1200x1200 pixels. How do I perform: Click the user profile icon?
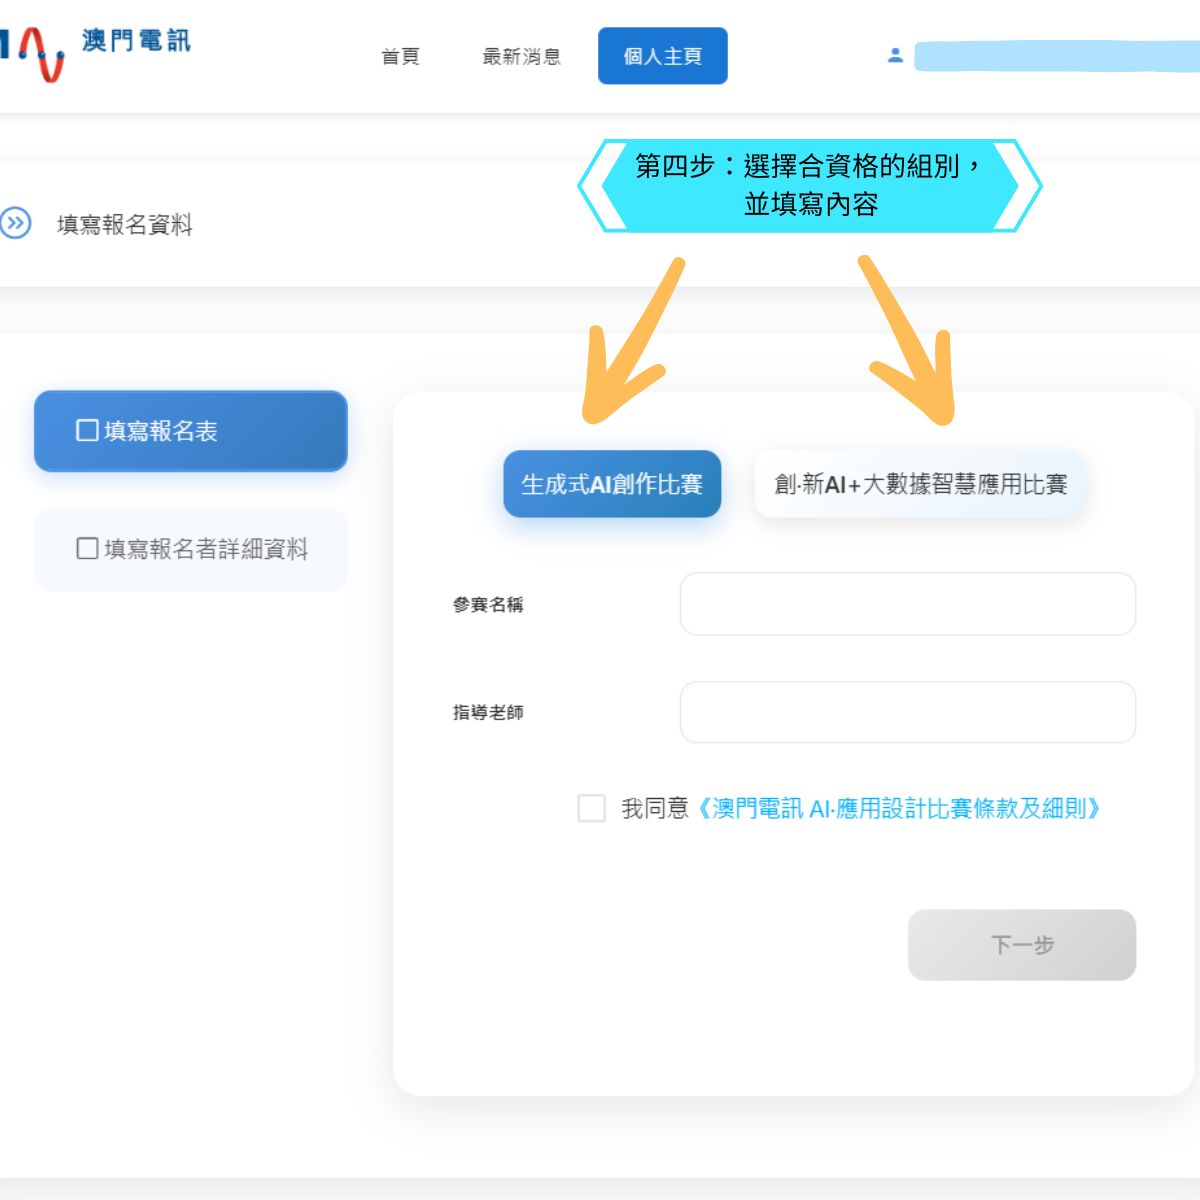point(895,56)
